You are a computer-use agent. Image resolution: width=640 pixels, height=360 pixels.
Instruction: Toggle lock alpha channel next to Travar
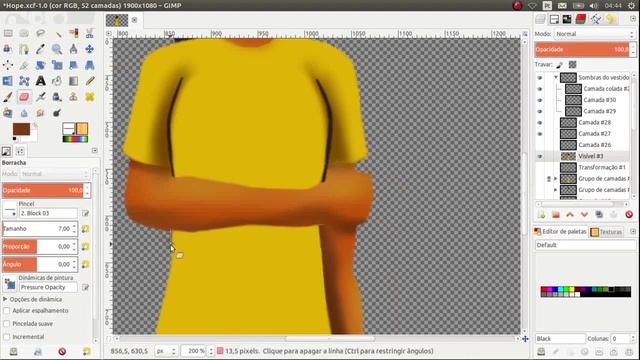coord(573,64)
